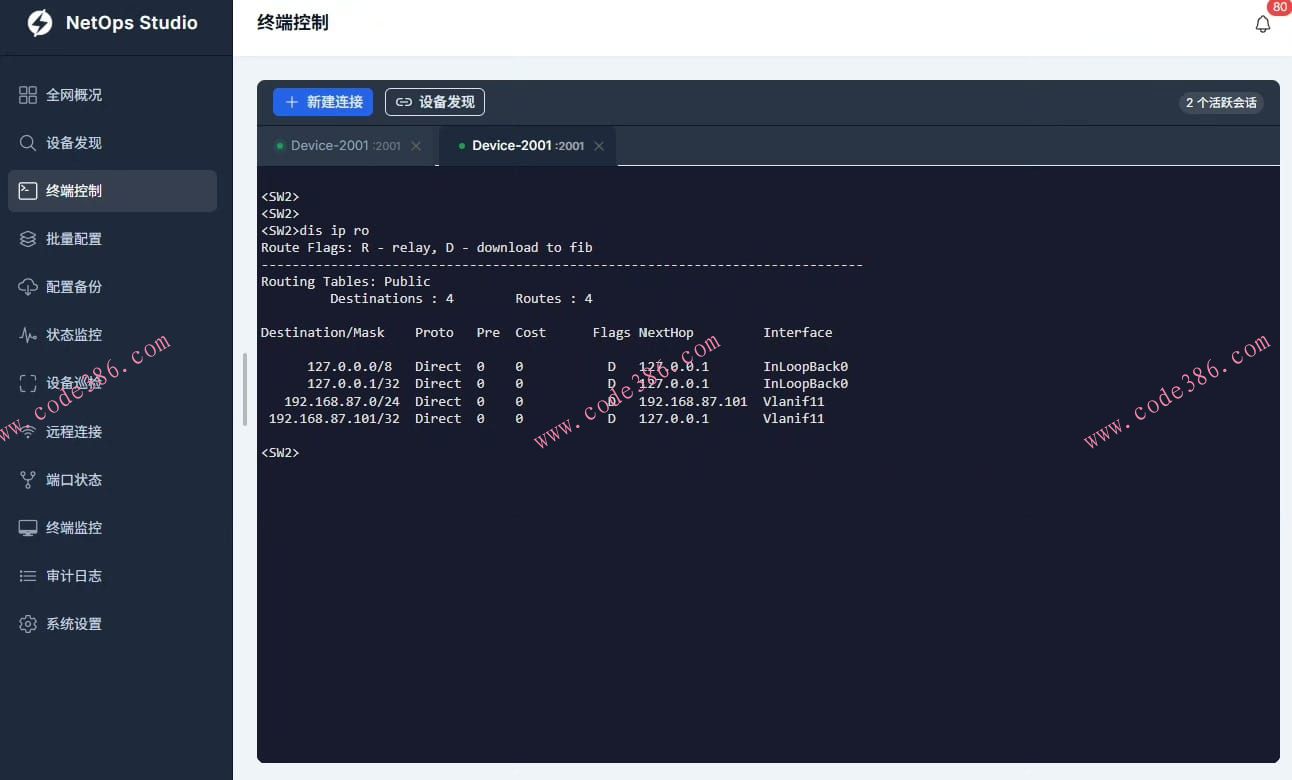Viewport: 1292px width, 780px height.
Task: Click the plus icon in 新建连接
Action: [292, 102]
